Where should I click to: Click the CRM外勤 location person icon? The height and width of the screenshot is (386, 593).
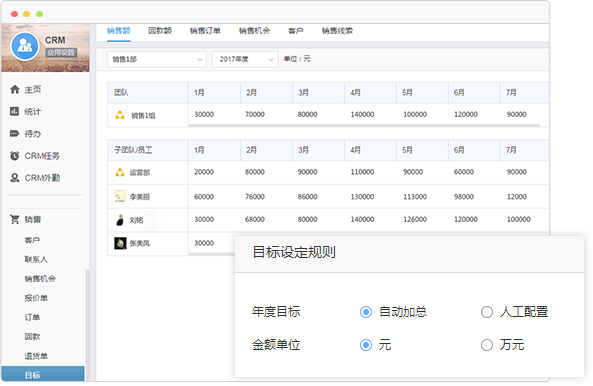(15, 178)
